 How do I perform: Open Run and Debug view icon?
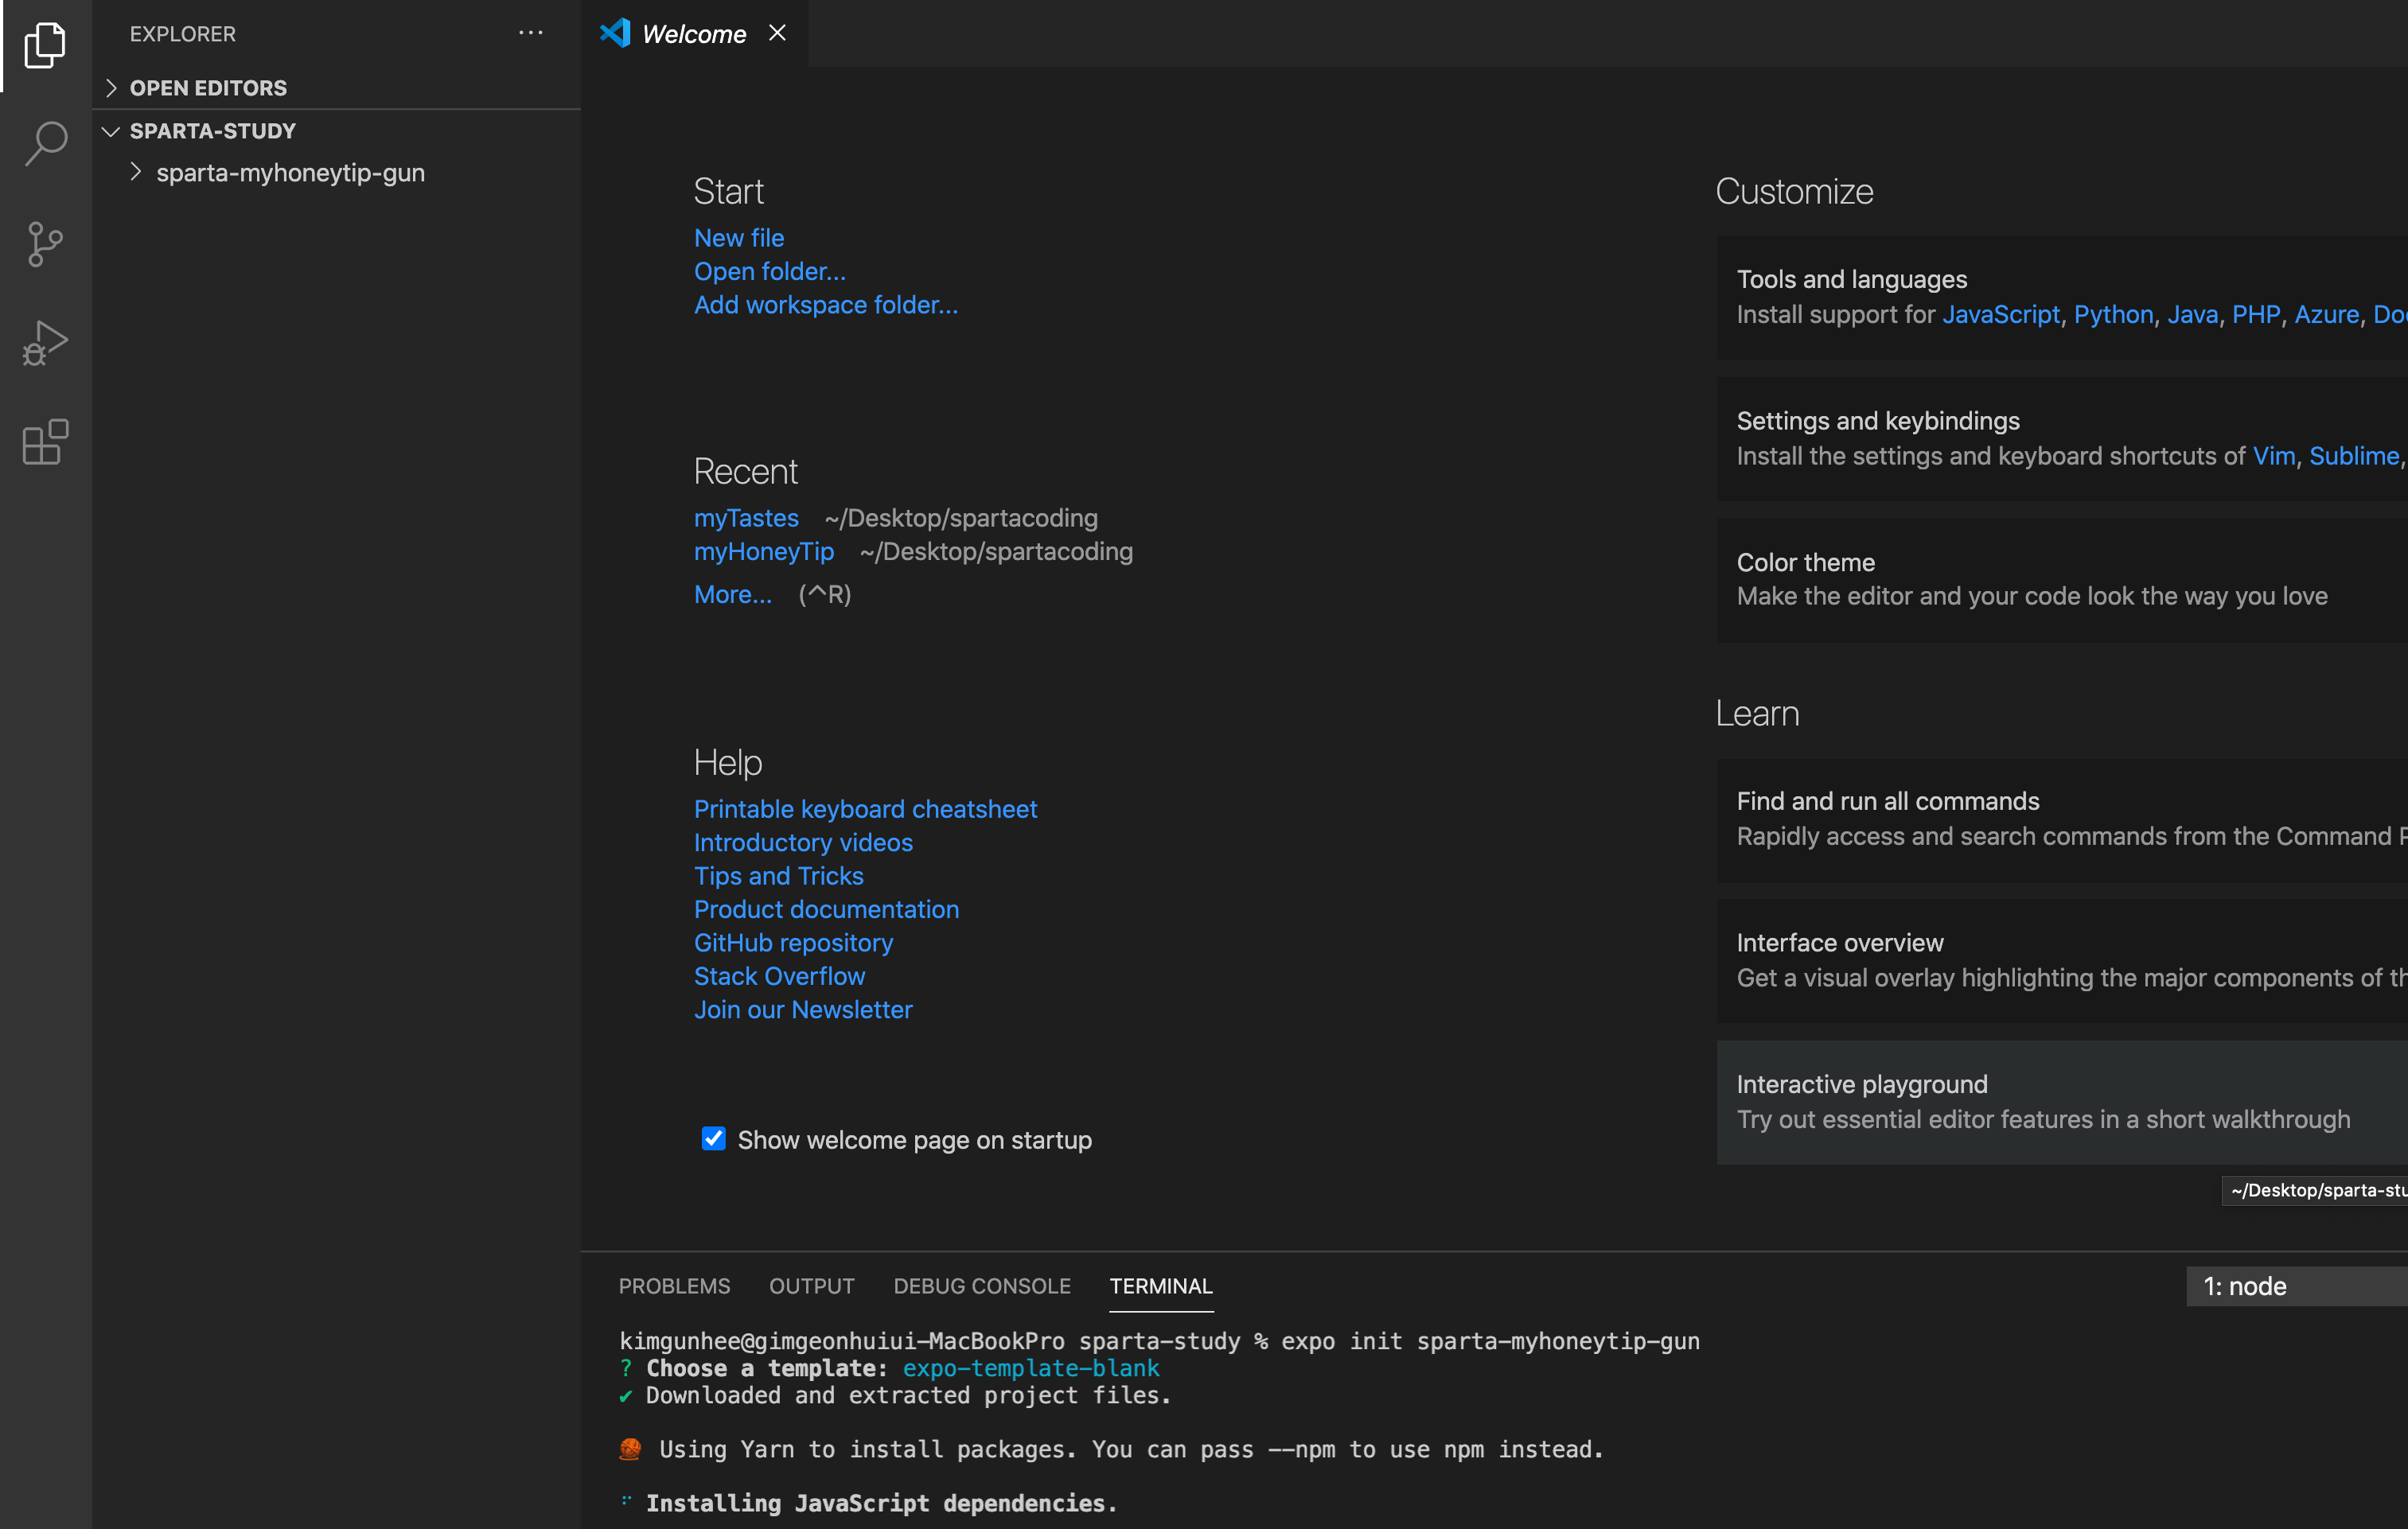45,343
